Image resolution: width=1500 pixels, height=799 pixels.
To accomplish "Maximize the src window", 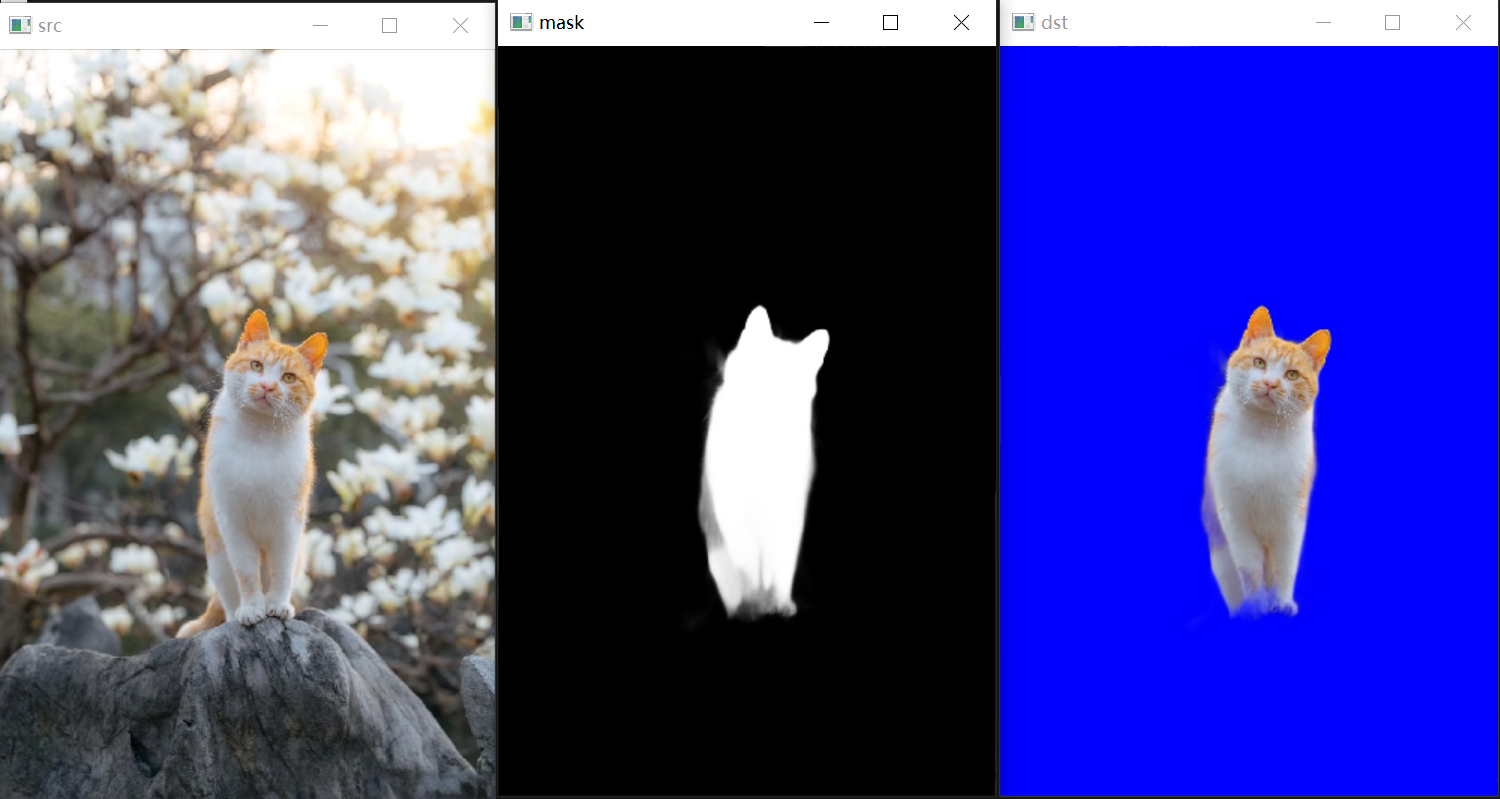I will click(x=390, y=26).
